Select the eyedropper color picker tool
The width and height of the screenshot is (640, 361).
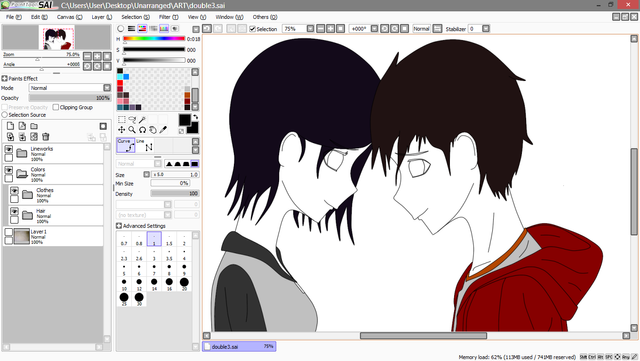tap(163, 130)
